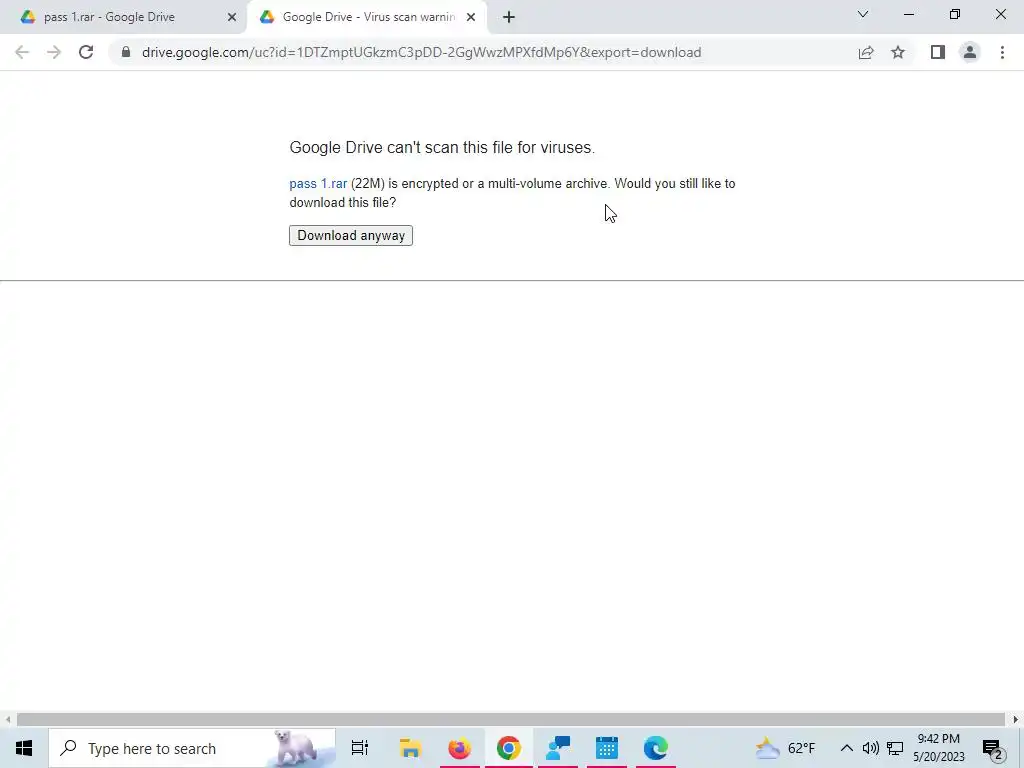Open the chat bubbles app on the taskbar
The image size is (1024, 768).
[558, 748]
